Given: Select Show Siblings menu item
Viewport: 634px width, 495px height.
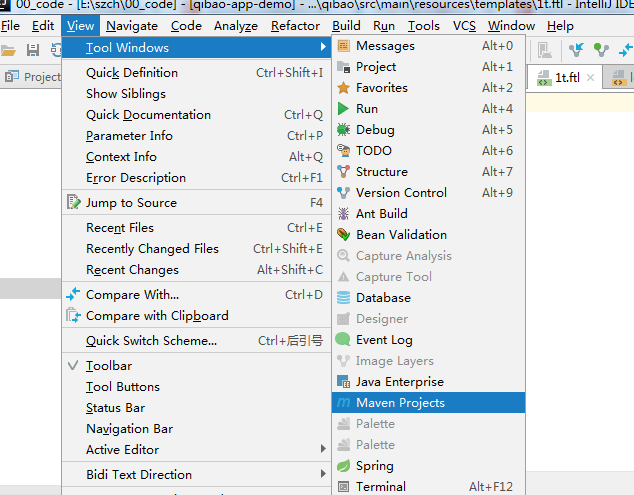Looking at the screenshot, I should (197, 94).
